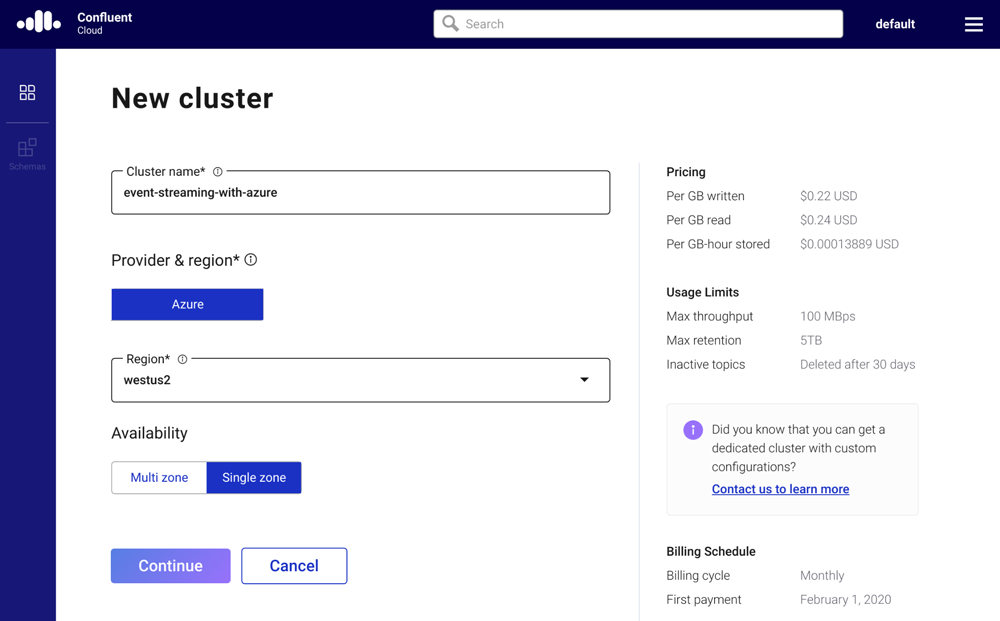Open the hamburger menu

973,24
